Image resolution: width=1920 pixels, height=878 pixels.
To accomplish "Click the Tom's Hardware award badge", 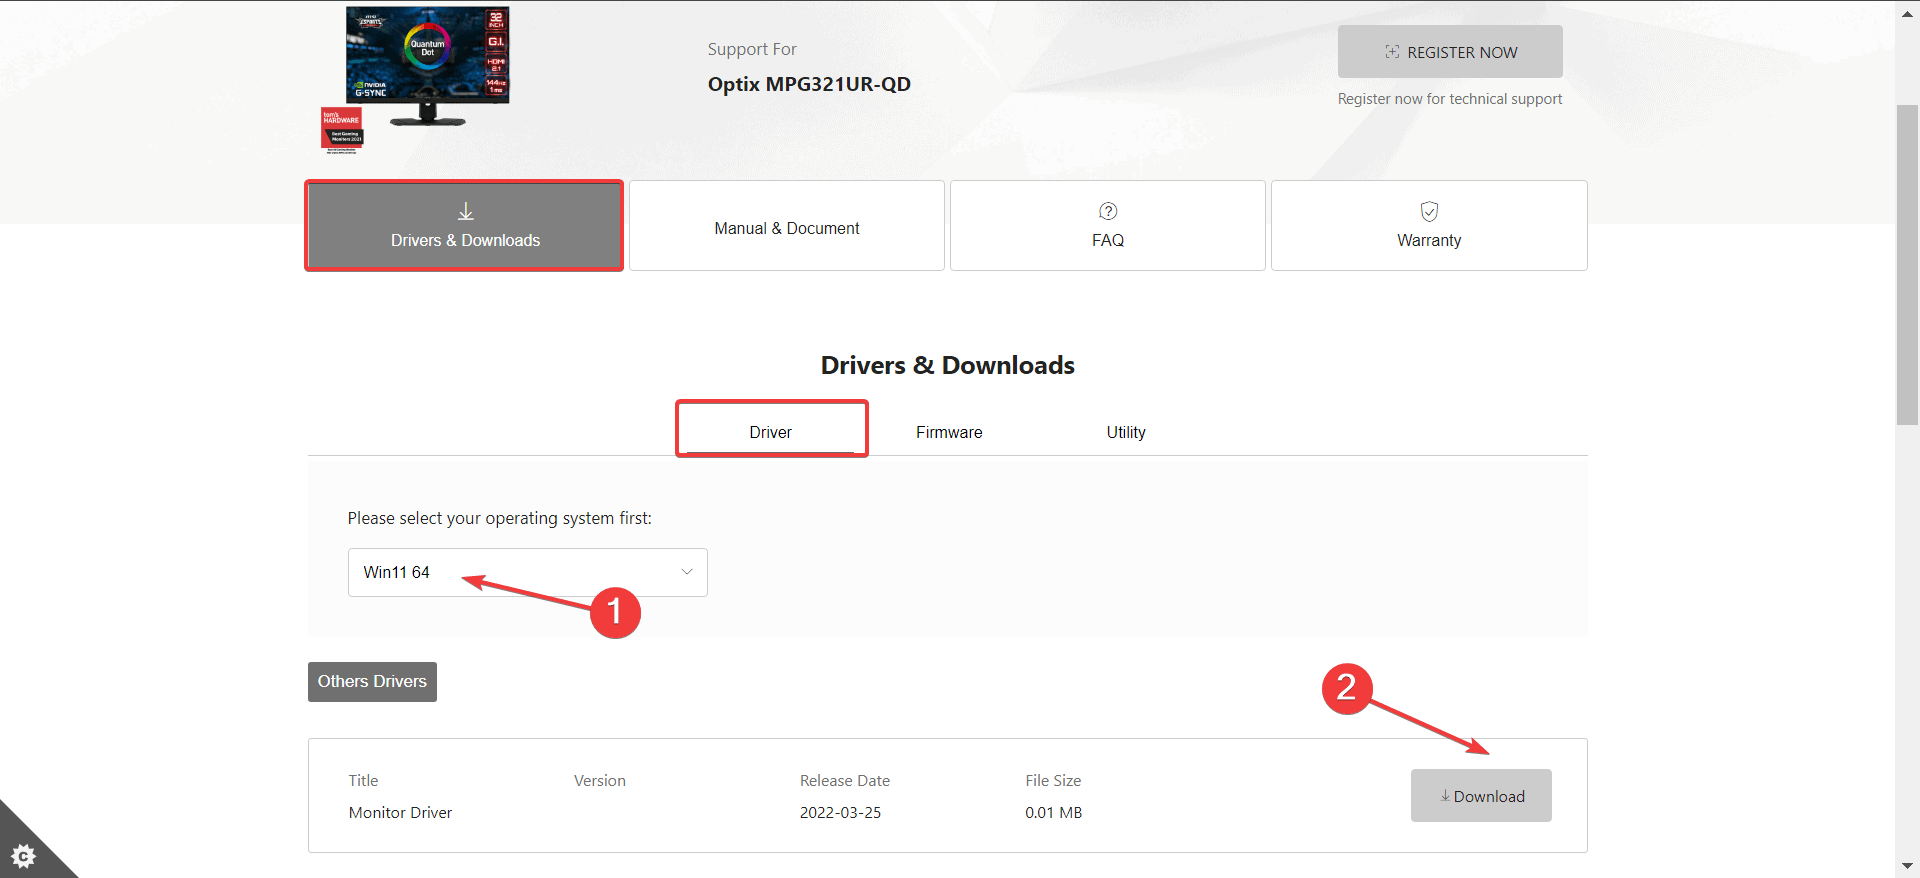I will tap(342, 130).
